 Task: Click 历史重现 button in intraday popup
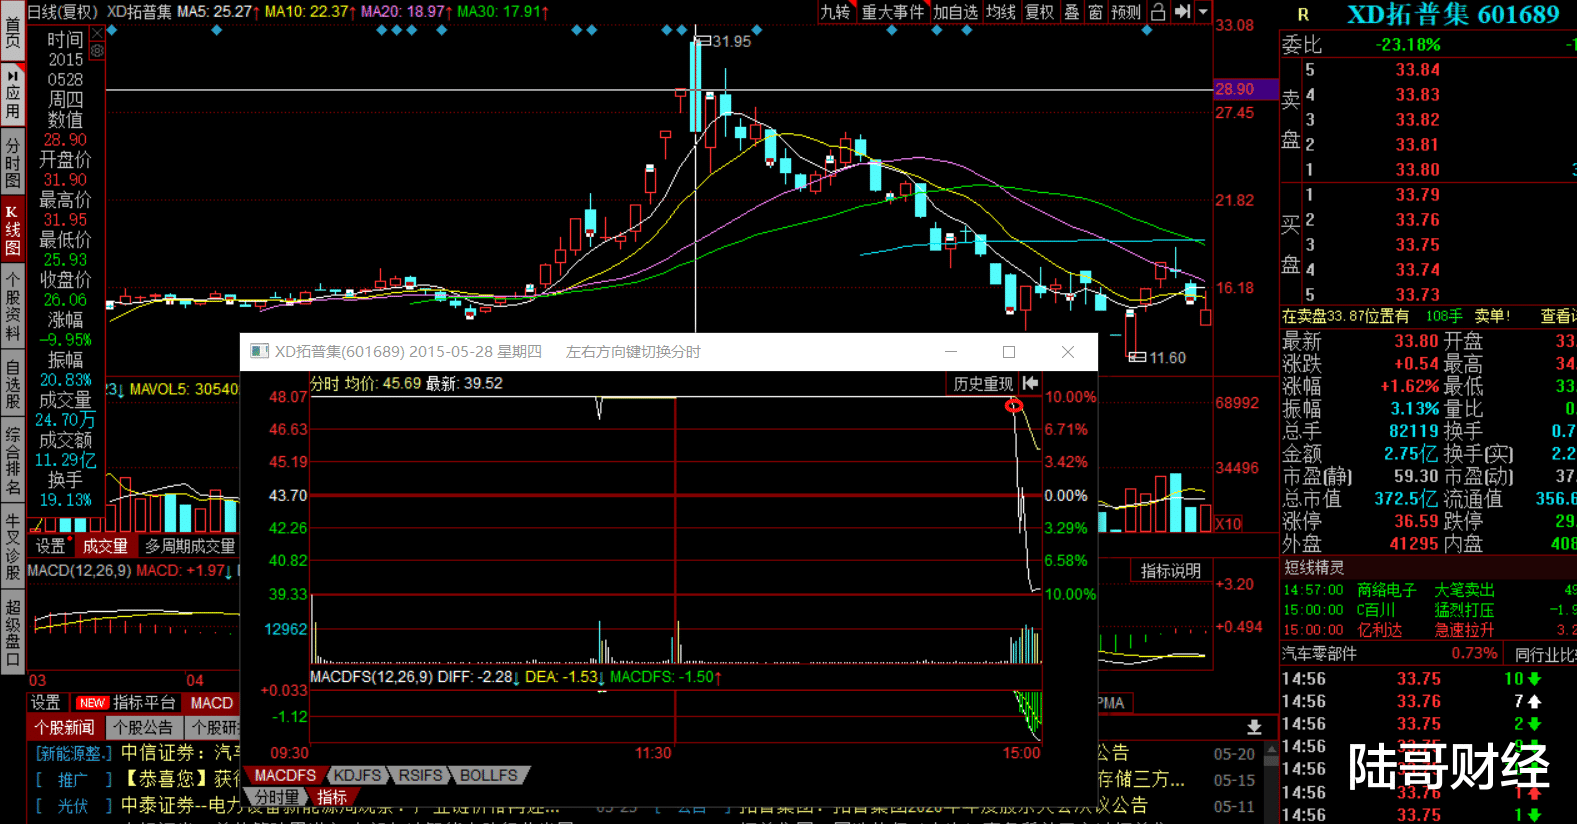[983, 384]
